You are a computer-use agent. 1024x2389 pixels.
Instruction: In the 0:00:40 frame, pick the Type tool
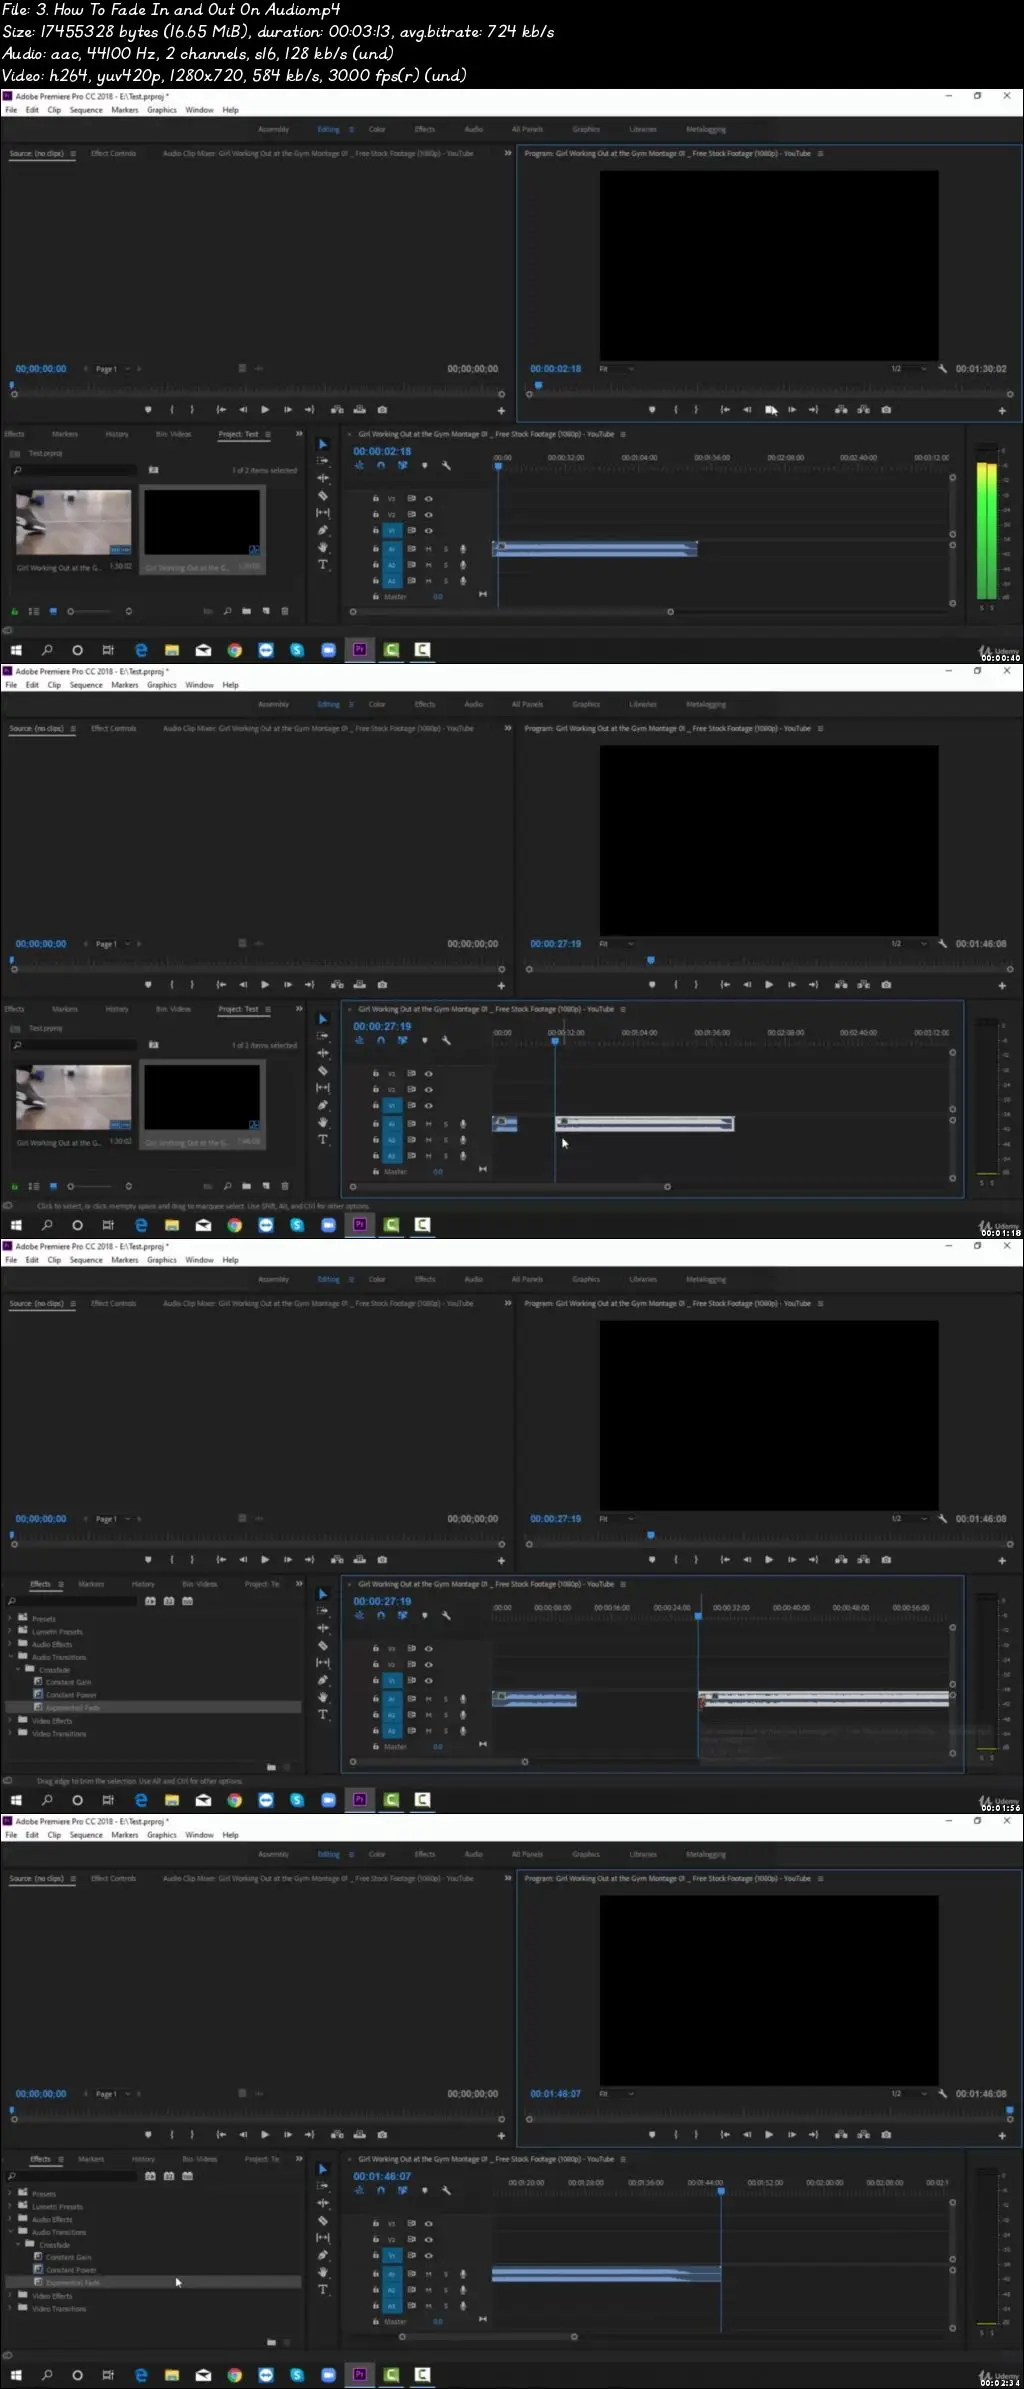click(x=323, y=564)
